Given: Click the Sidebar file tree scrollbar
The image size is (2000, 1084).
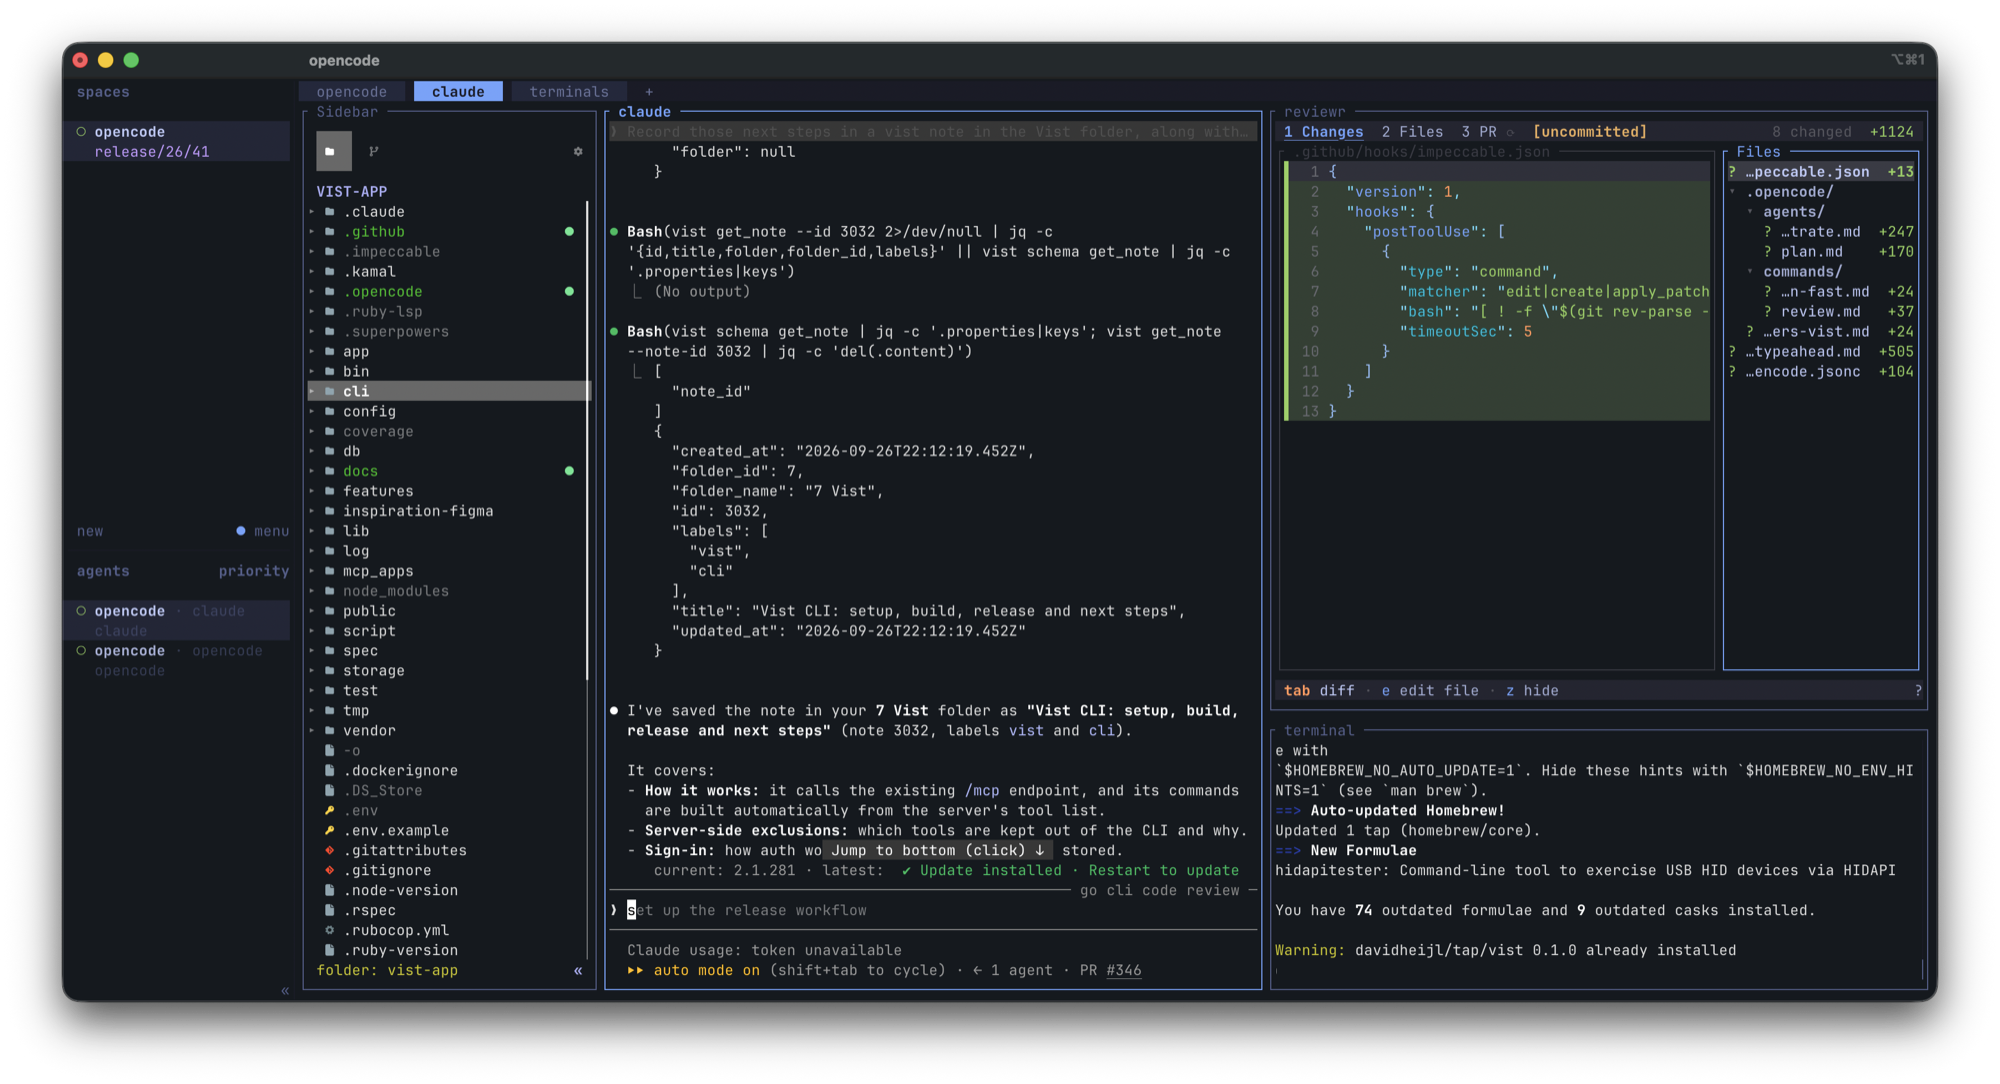Looking at the screenshot, I should 587,440.
